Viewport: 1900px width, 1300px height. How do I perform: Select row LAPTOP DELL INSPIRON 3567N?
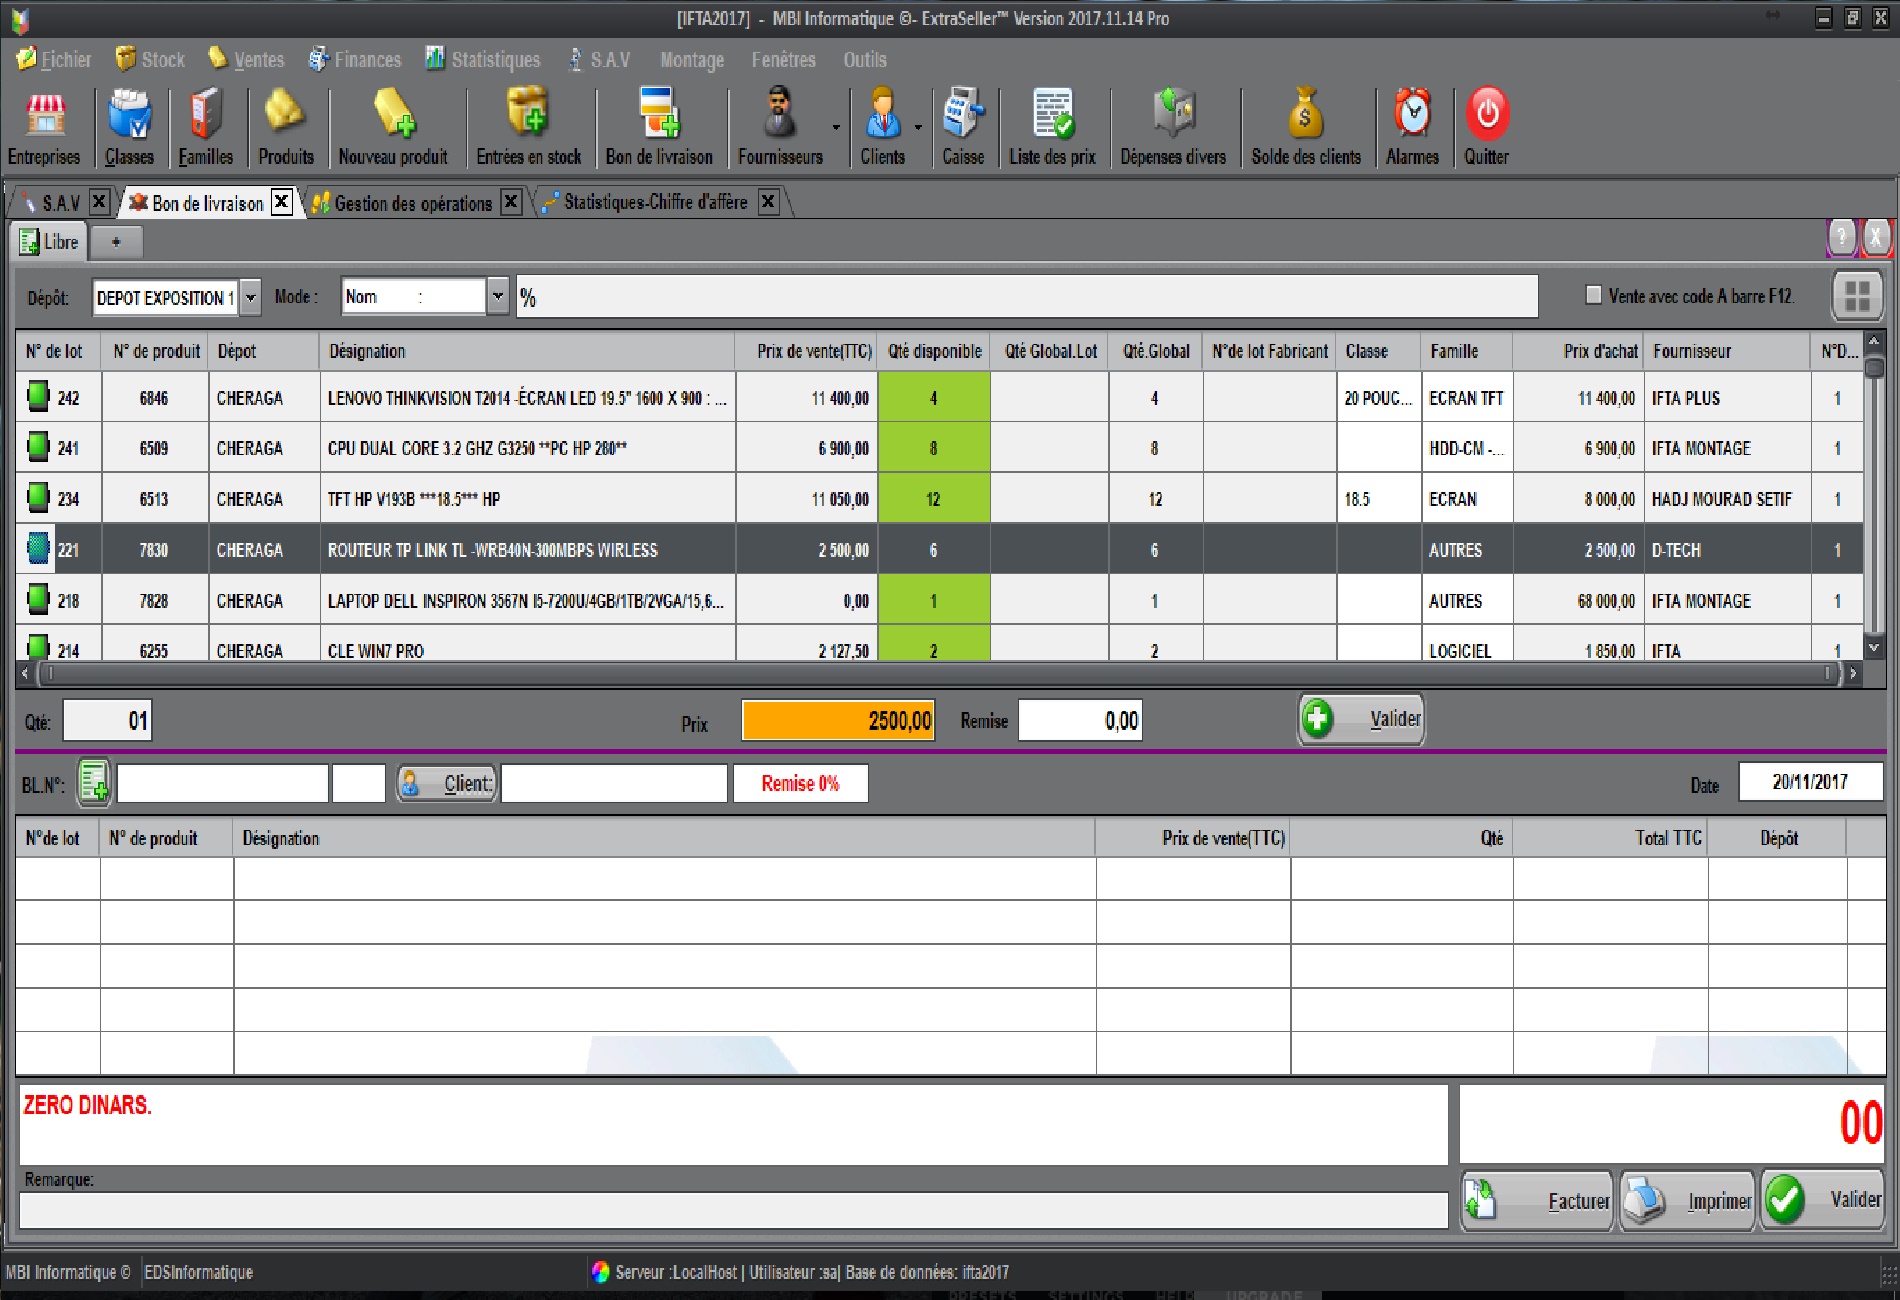coord(938,601)
